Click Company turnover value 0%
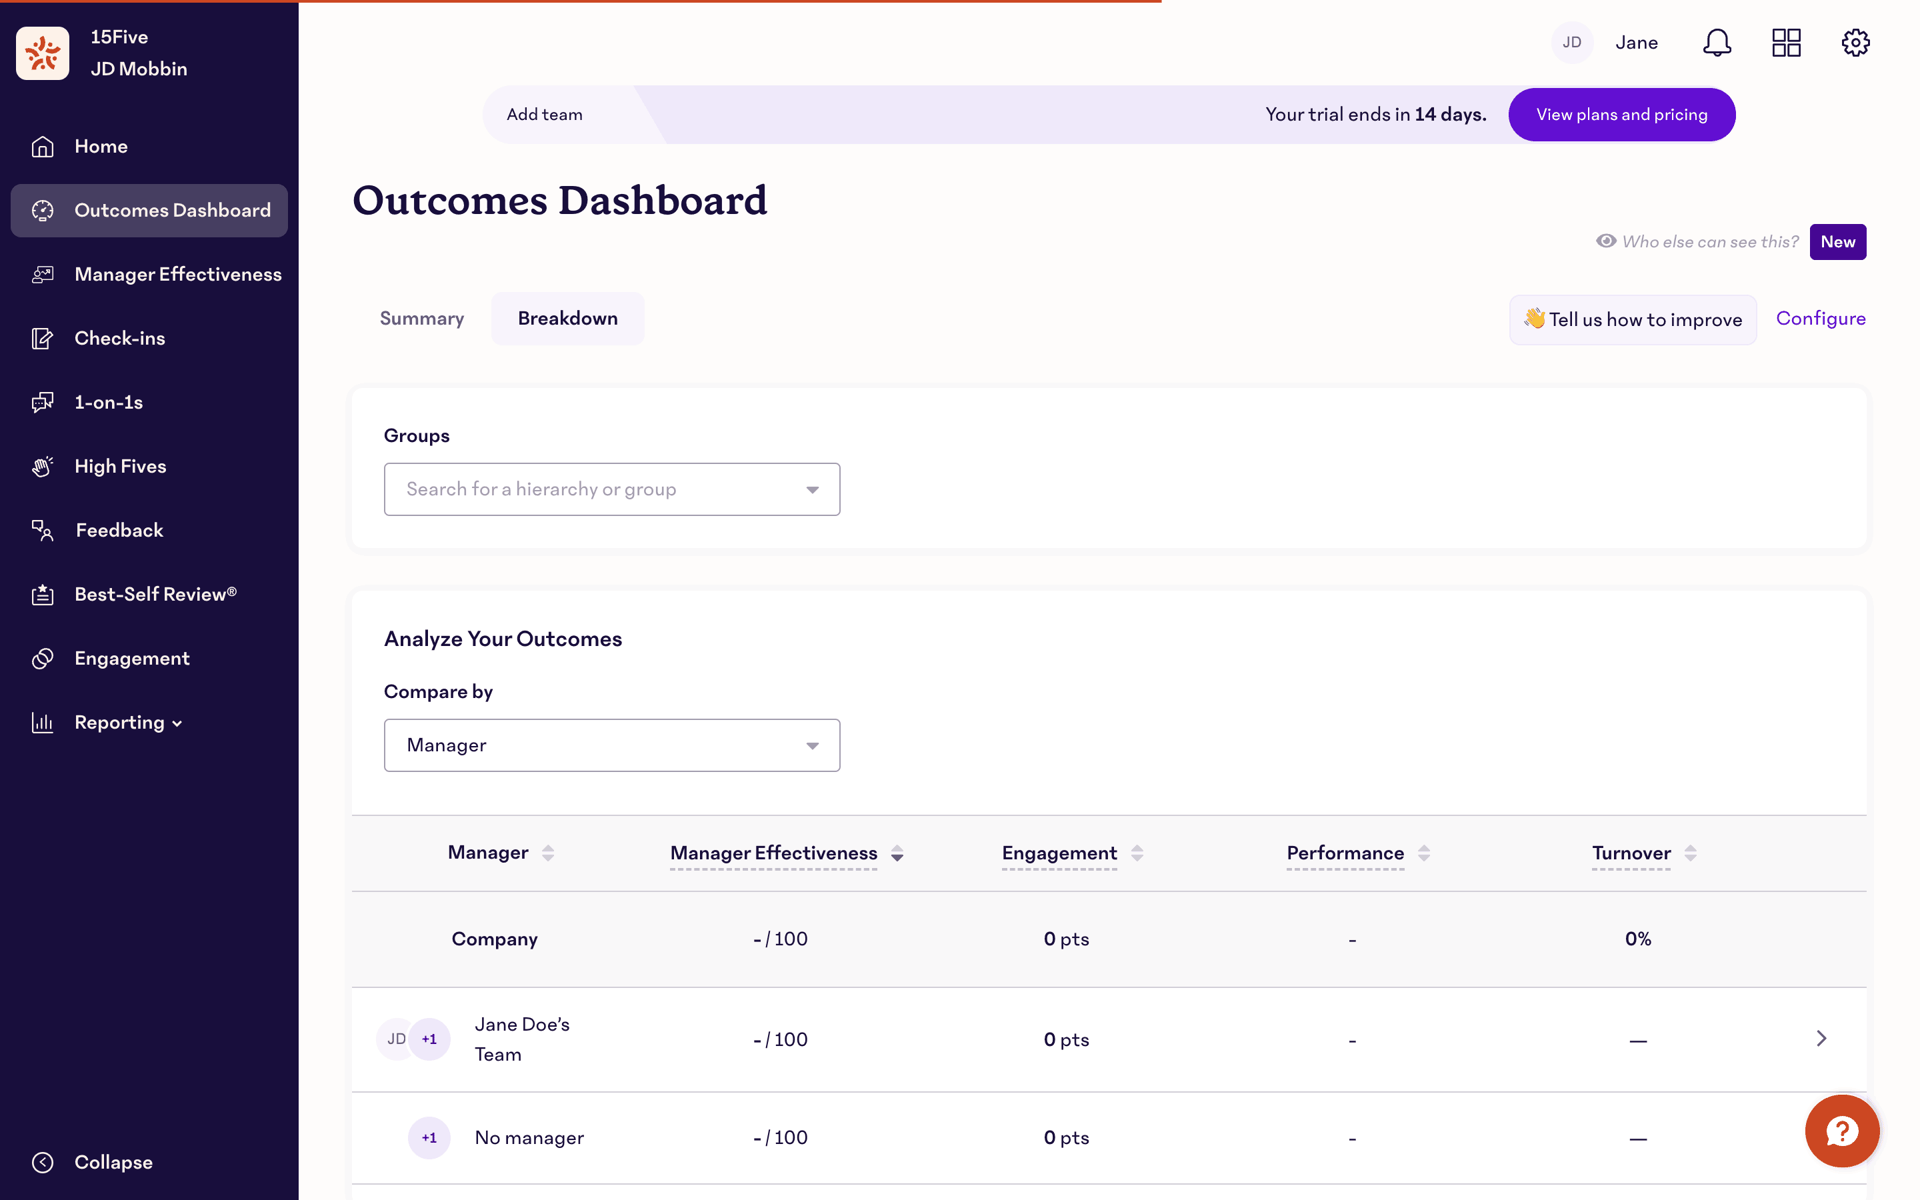This screenshot has width=1920, height=1200. (1637, 939)
